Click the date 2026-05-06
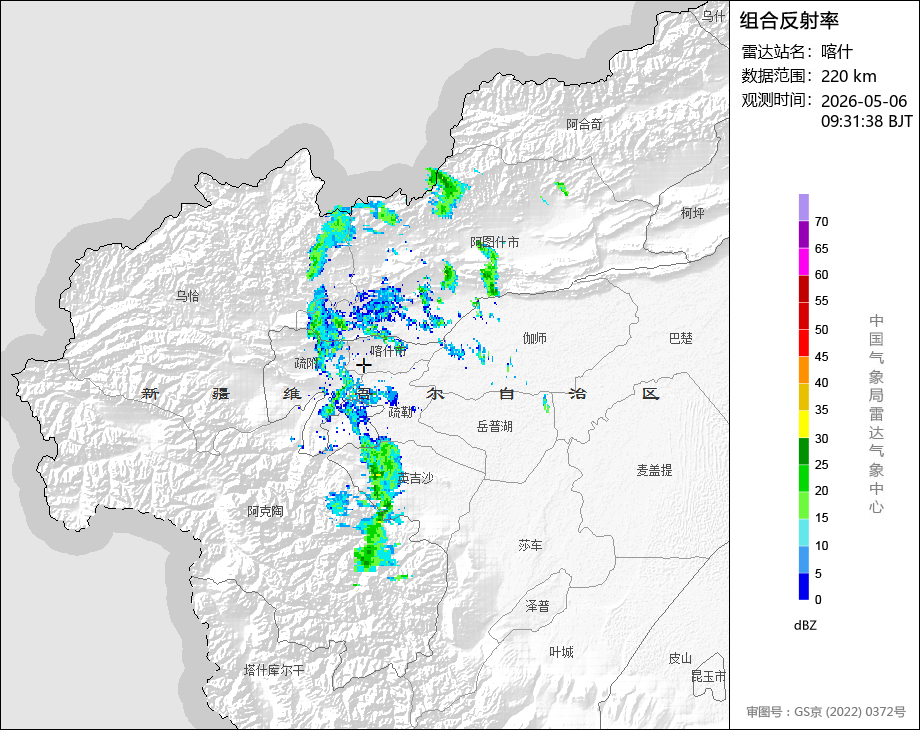 864,101
